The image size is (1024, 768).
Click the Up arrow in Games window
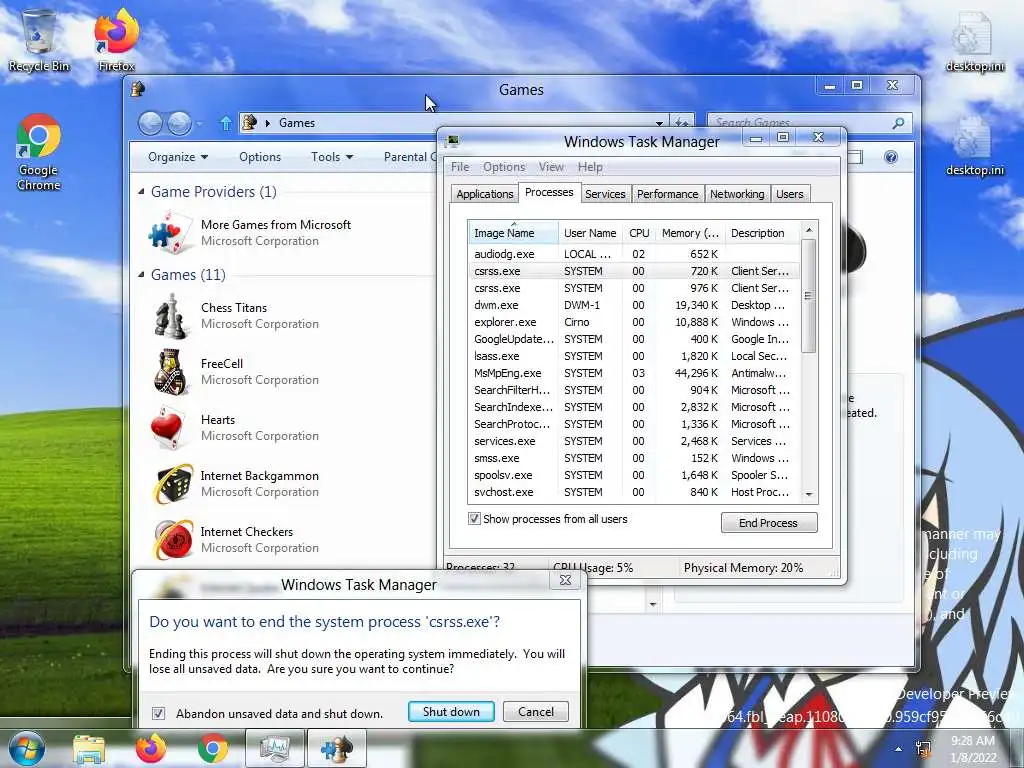click(225, 123)
